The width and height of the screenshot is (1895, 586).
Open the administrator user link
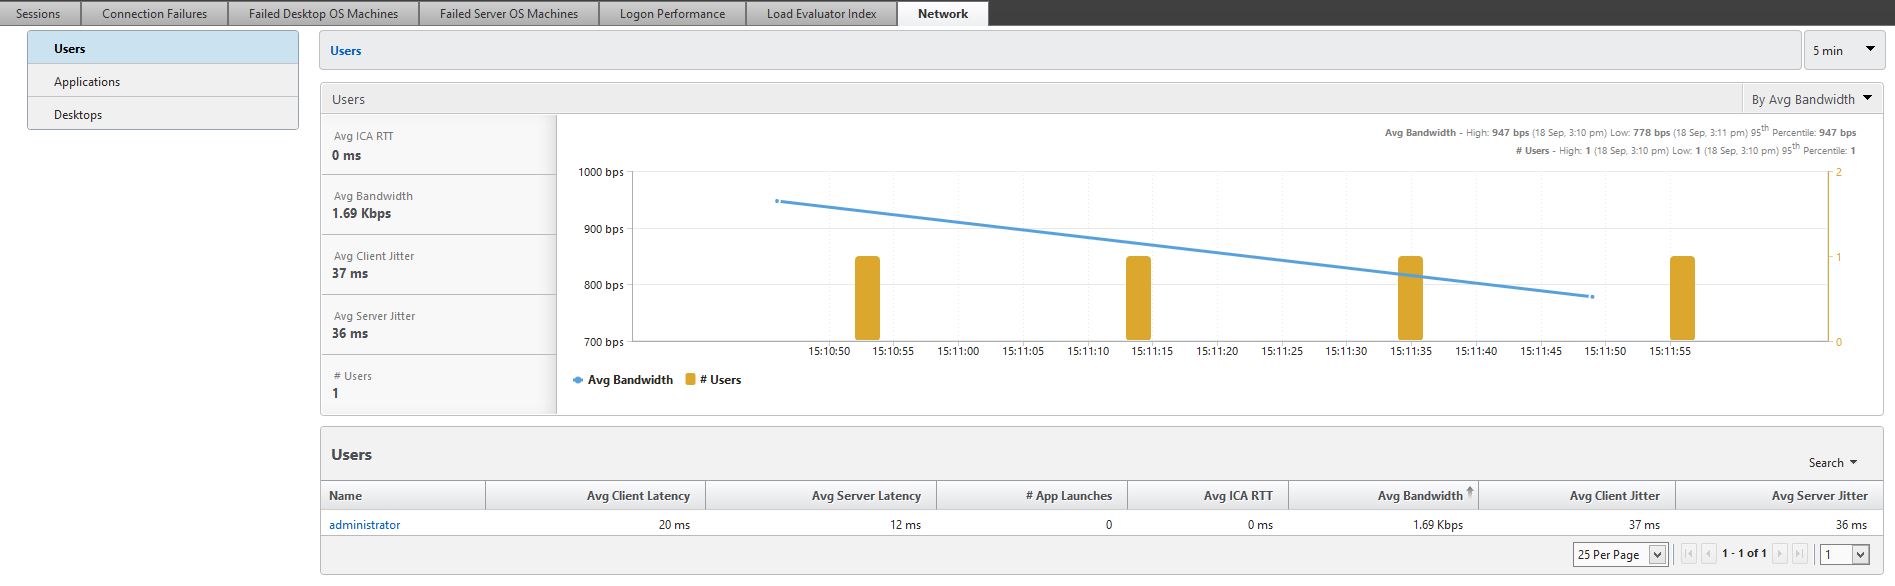point(365,525)
